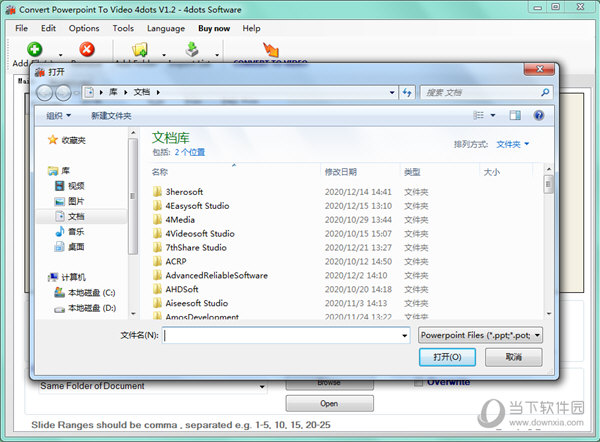The height and width of the screenshot is (442, 600).
Task: Expand the address bar history dropdown
Action: tap(392, 92)
